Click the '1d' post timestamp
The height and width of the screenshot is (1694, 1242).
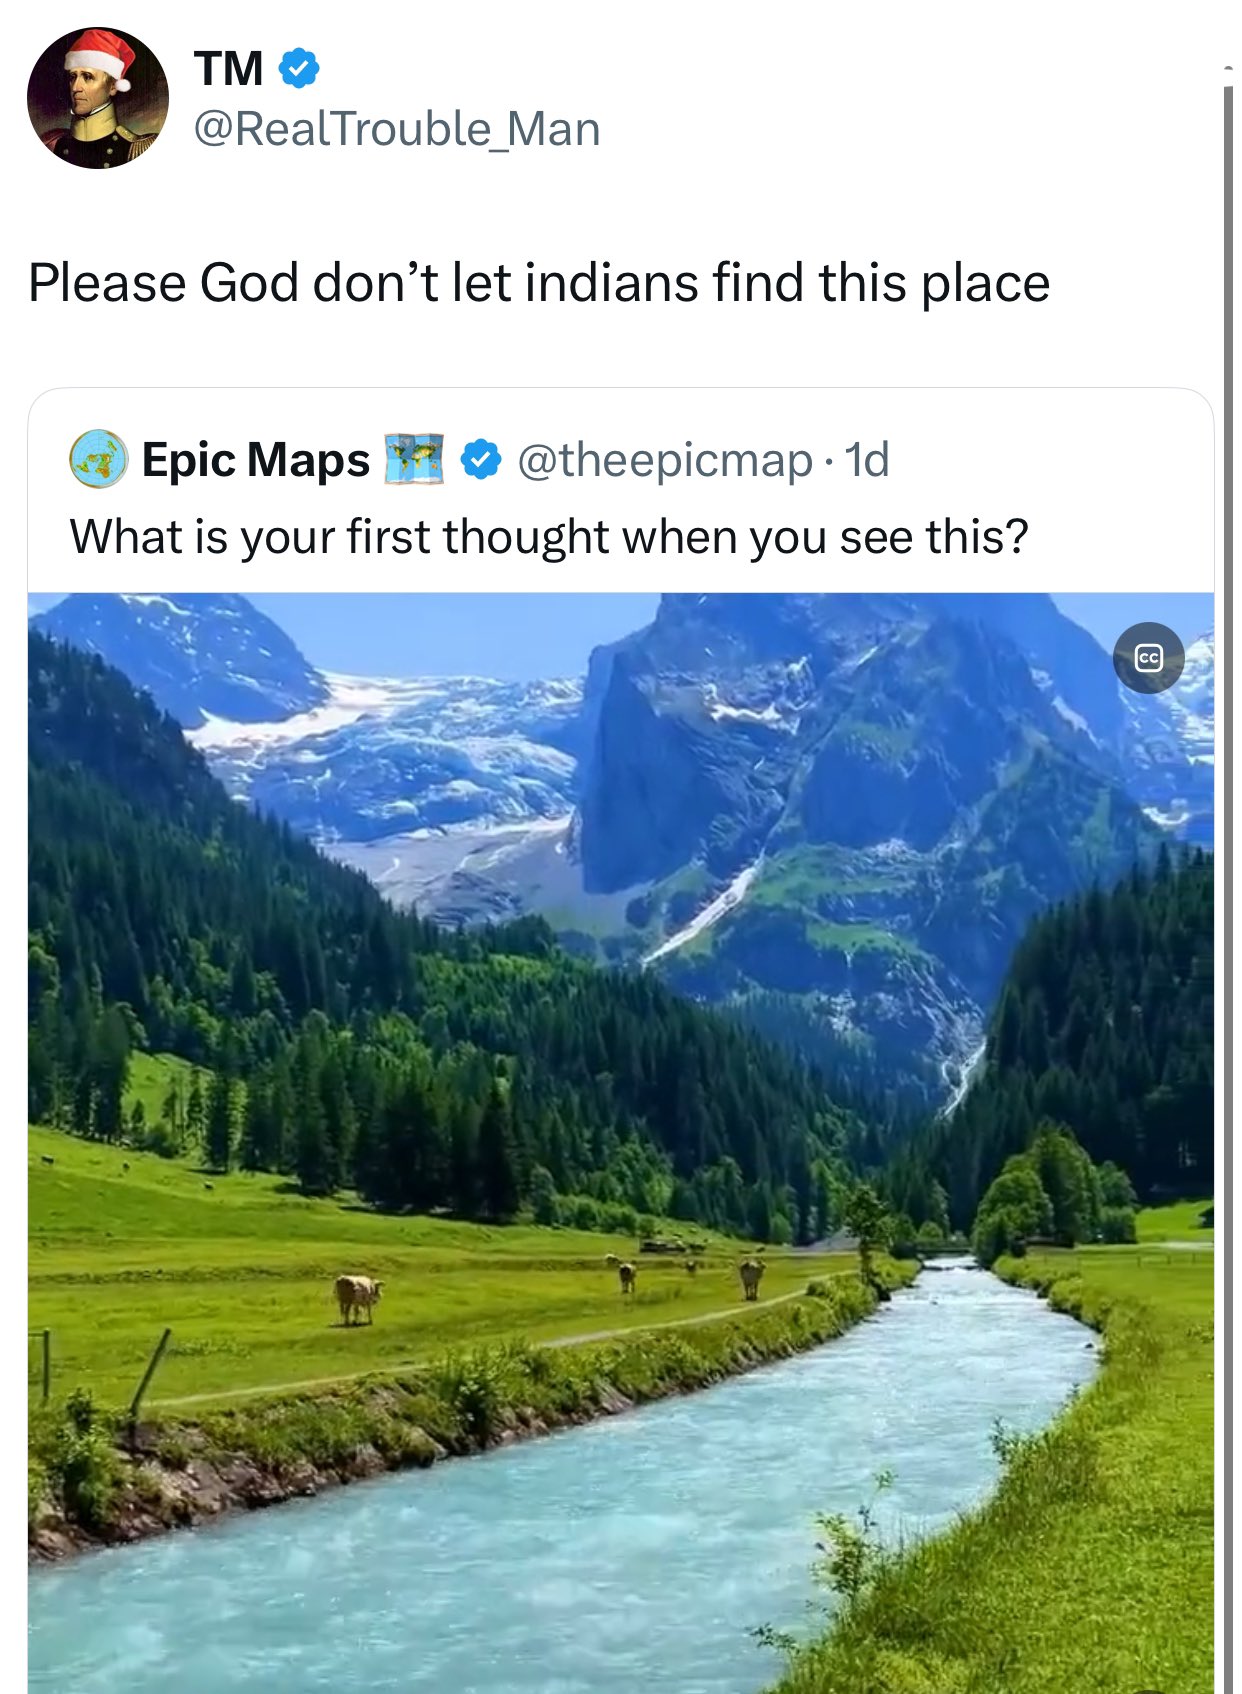(x=867, y=460)
